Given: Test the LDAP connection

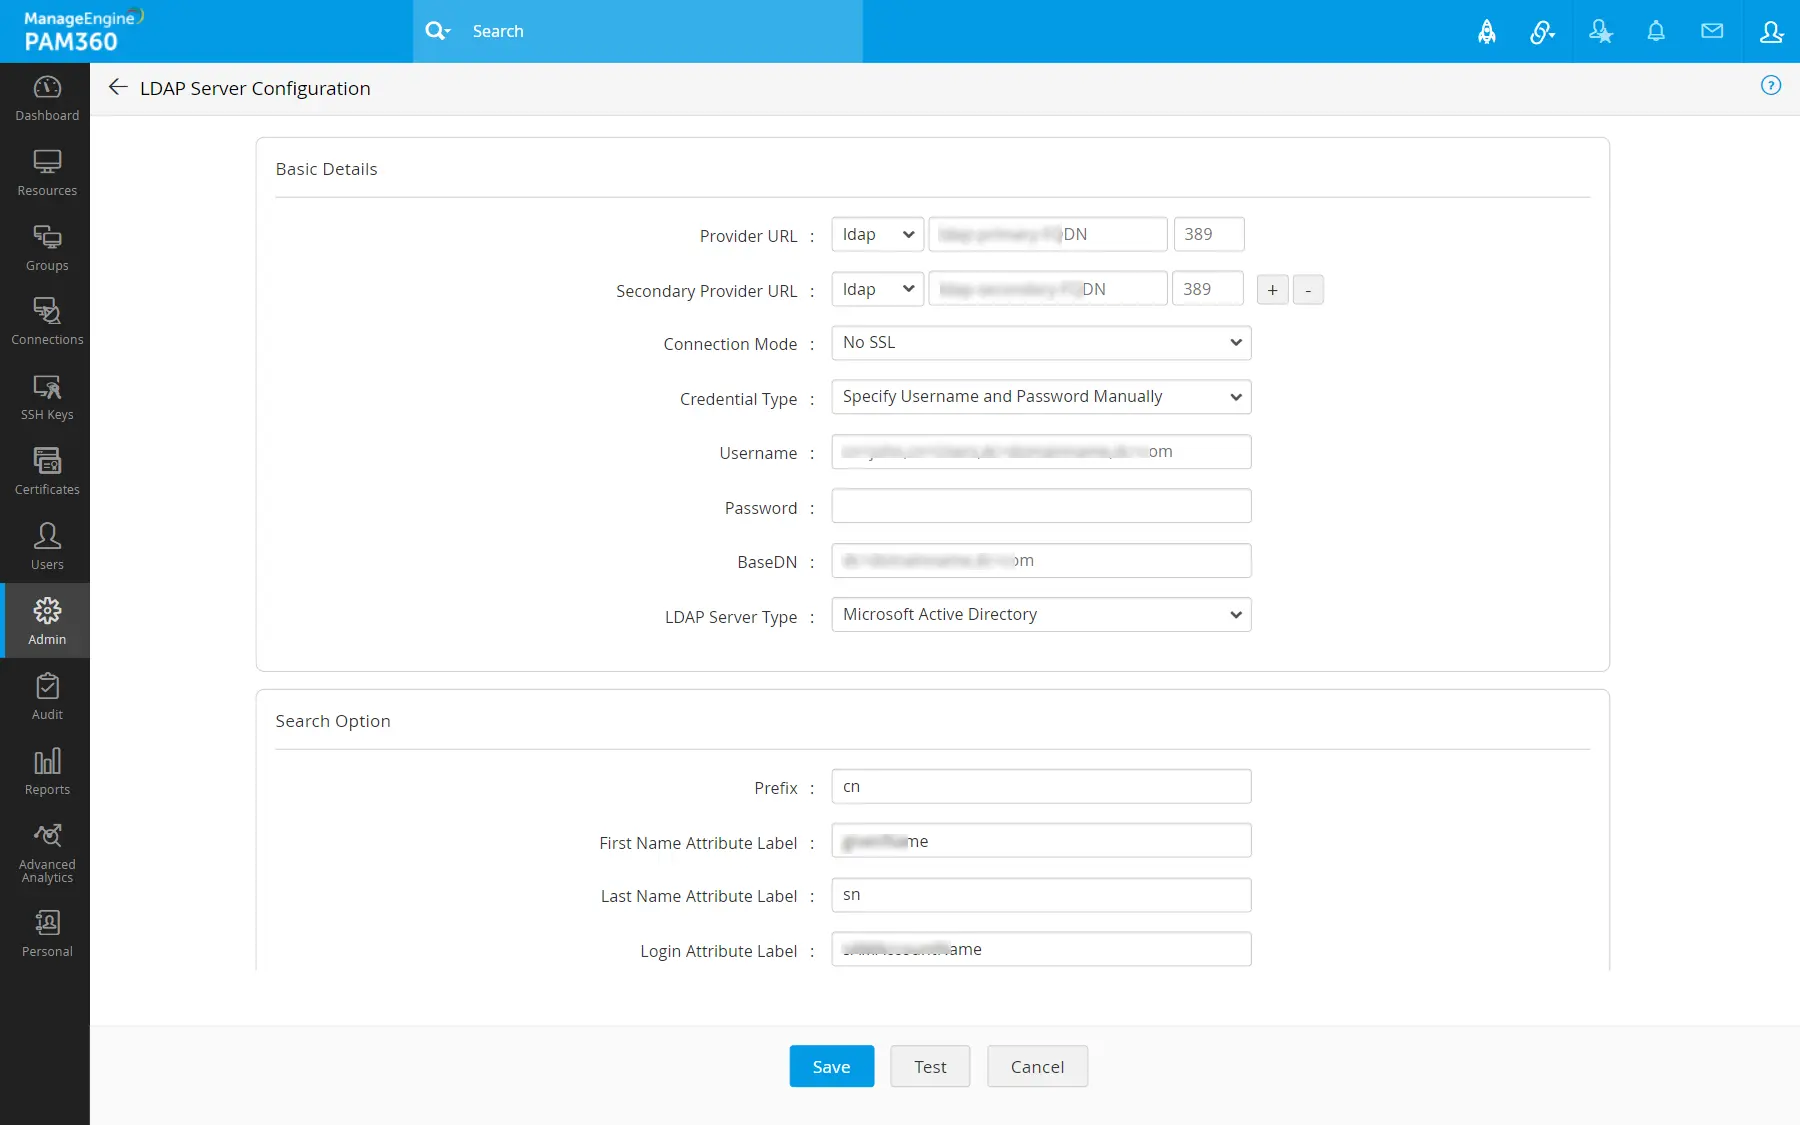Looking at the screenshot, I should point(929,1066).
